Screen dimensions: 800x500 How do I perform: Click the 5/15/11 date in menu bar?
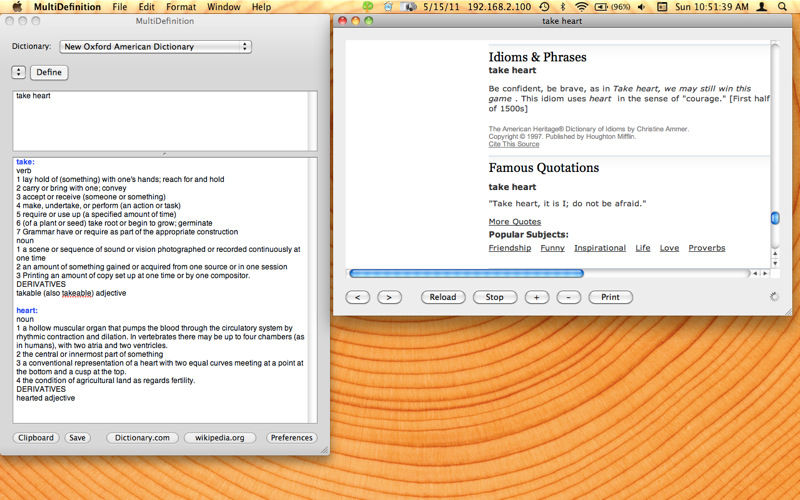click(x=441, y=7)
